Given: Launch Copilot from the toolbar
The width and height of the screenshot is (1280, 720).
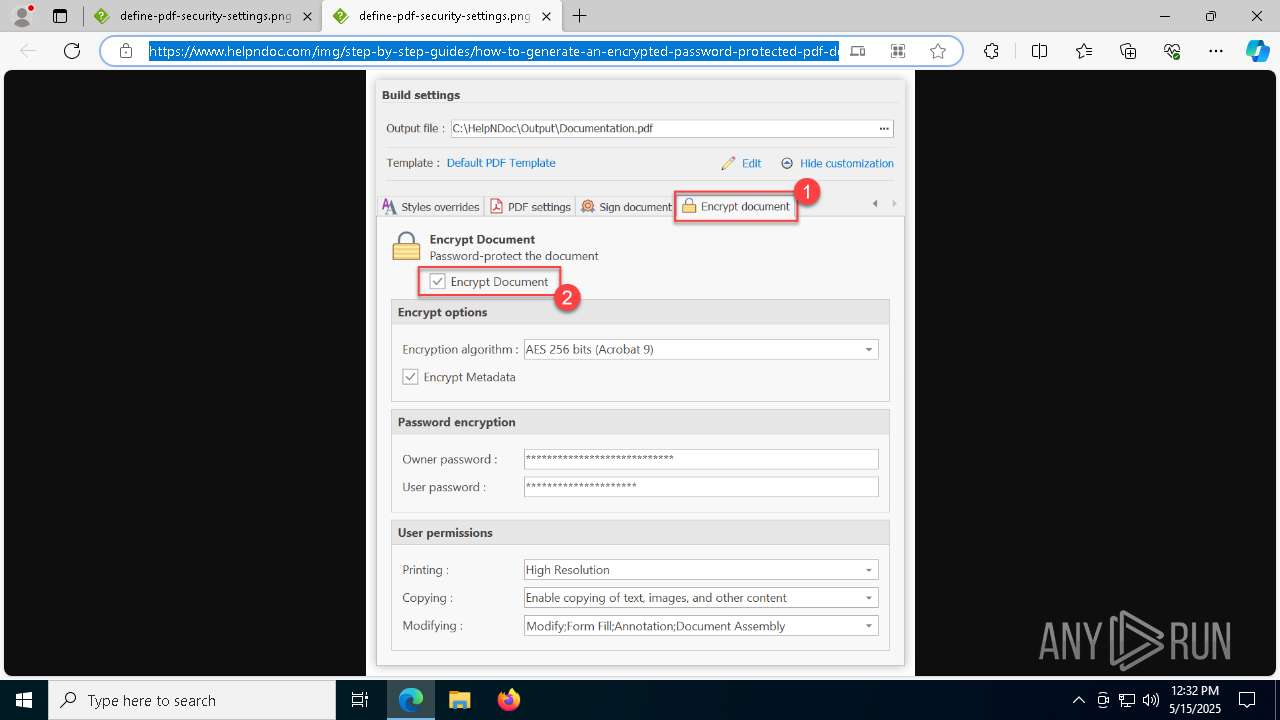Looking at the screenshot, I should (x=1257, y=51).
